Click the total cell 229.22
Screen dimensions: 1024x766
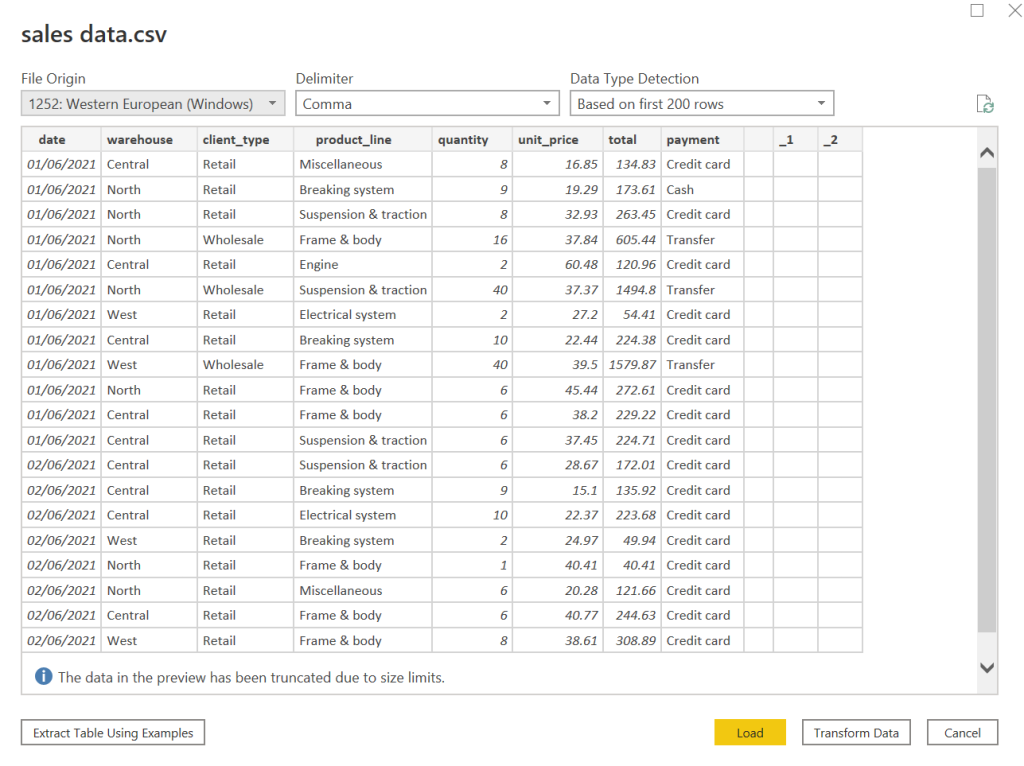[632, 415]
